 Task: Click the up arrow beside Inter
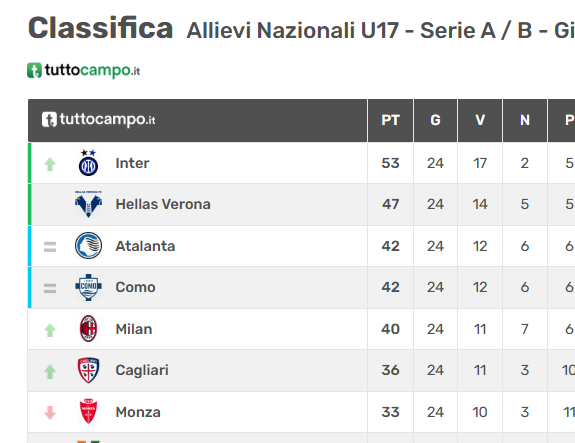point(50,164)
